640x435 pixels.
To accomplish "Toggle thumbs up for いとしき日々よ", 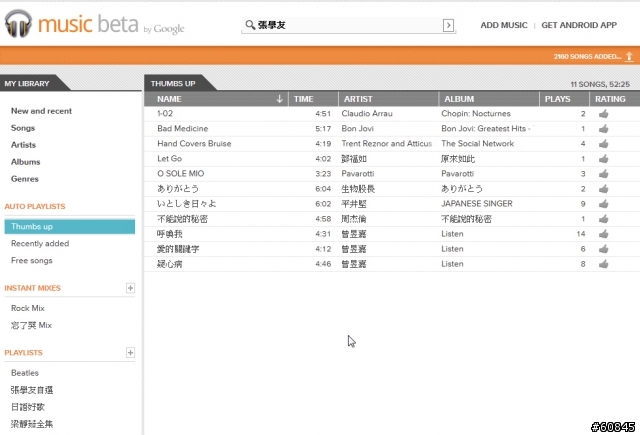I will coord(603,204).
